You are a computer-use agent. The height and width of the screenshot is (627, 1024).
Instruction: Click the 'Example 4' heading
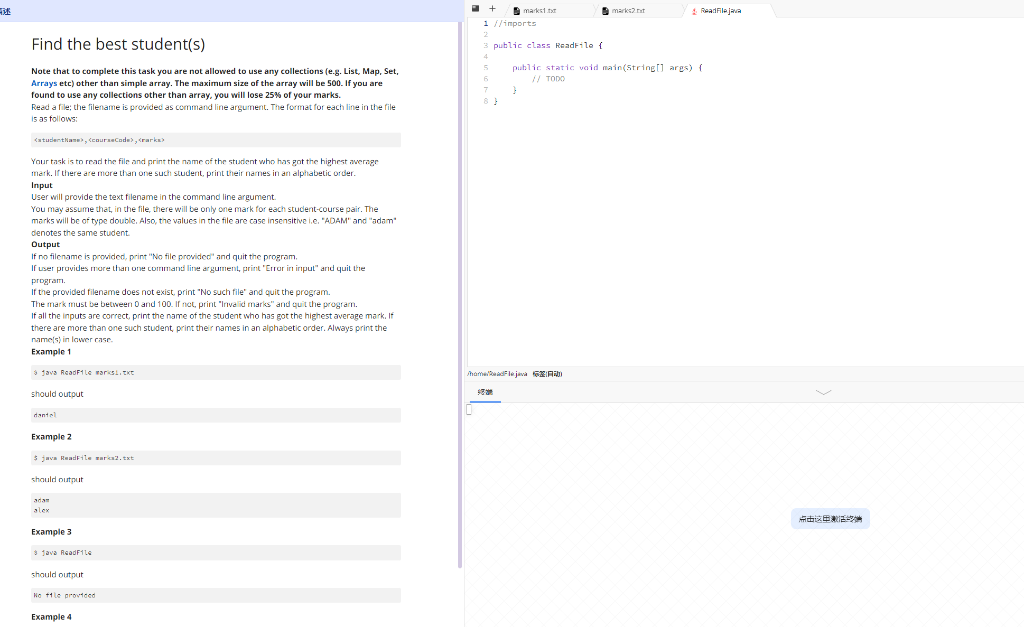pyautogui.click(x=52, y=617)
